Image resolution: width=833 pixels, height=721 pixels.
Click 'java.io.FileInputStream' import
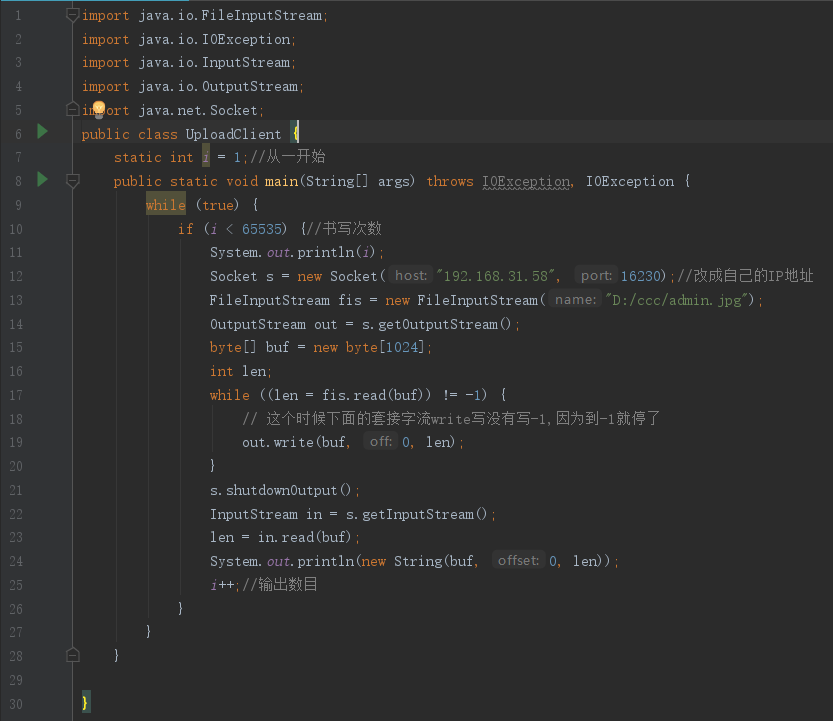pos(230,15)
